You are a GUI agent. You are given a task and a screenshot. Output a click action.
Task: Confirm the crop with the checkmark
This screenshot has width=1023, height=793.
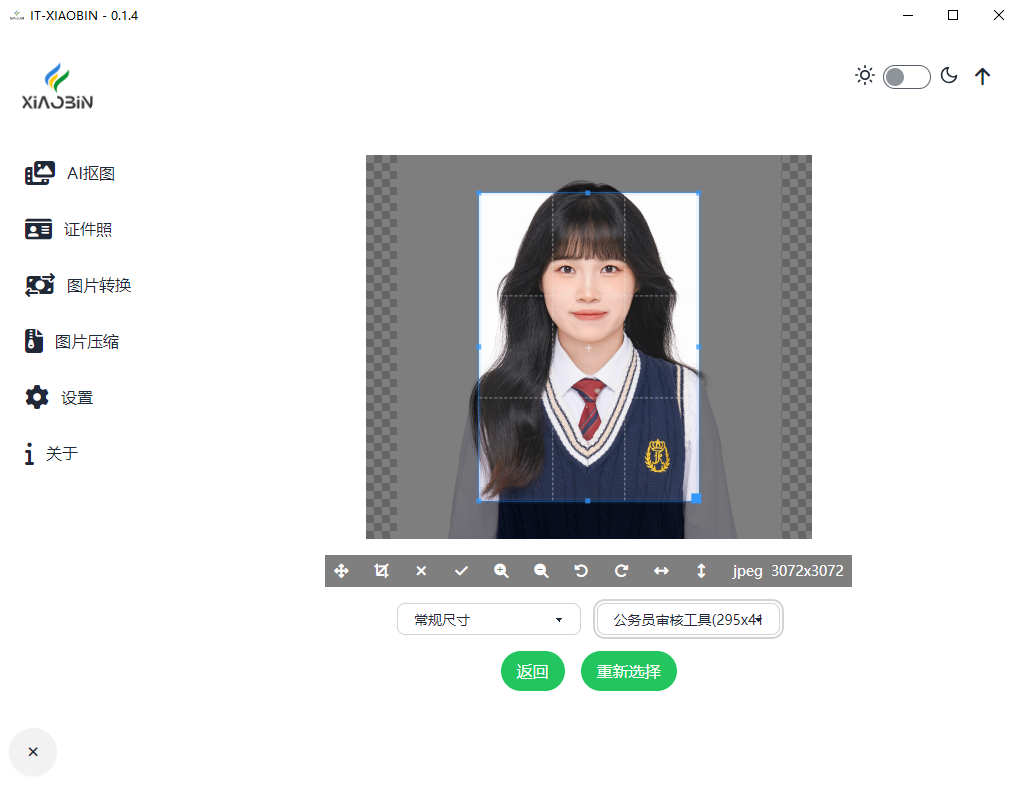click(461, 571)
